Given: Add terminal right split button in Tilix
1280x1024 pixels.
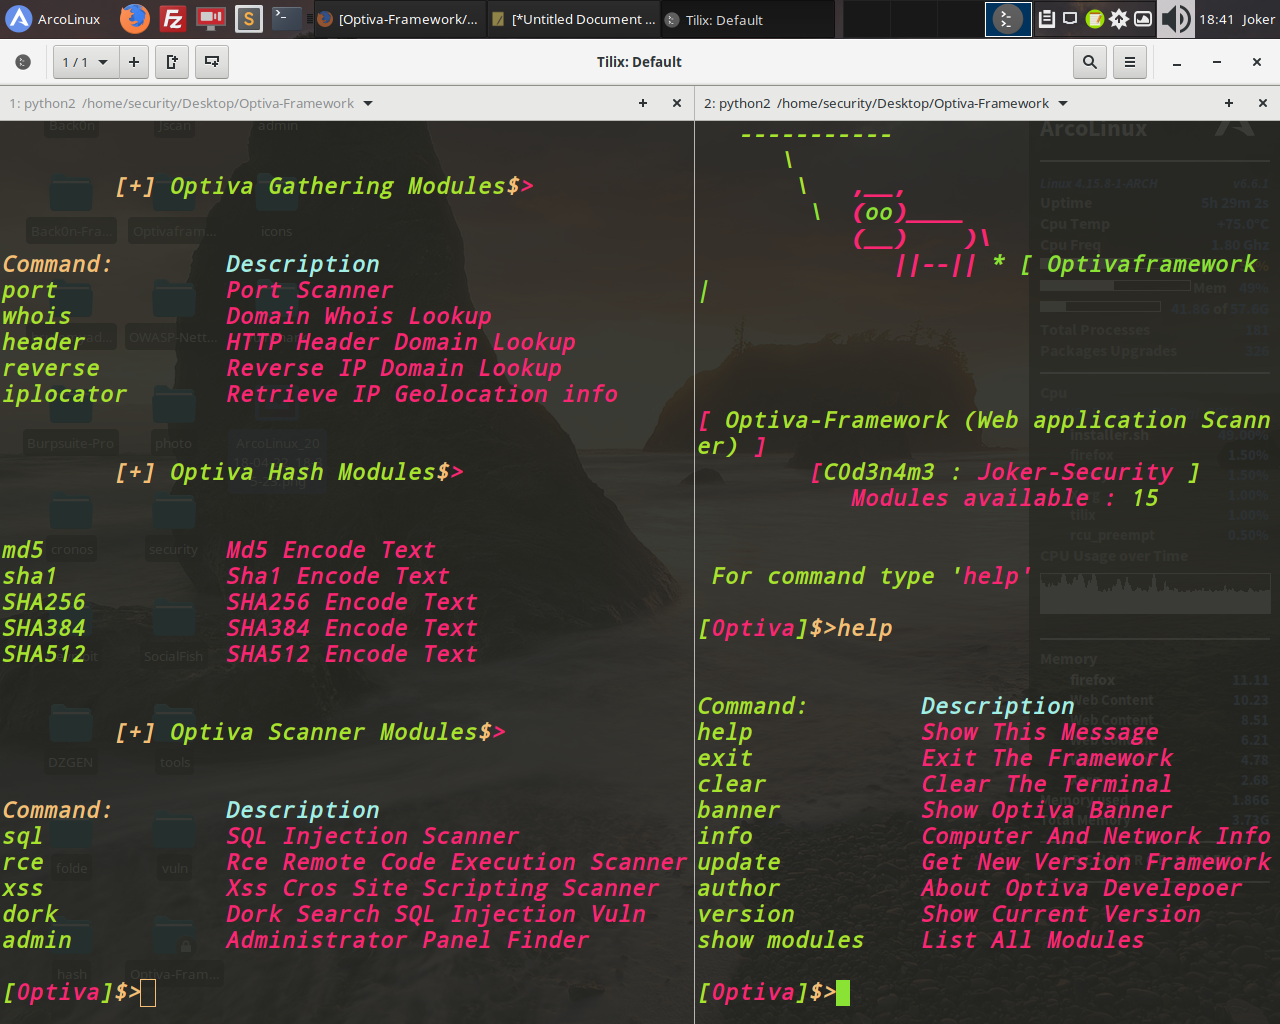Looking at the screenshot, I should [x=172, y=62].
